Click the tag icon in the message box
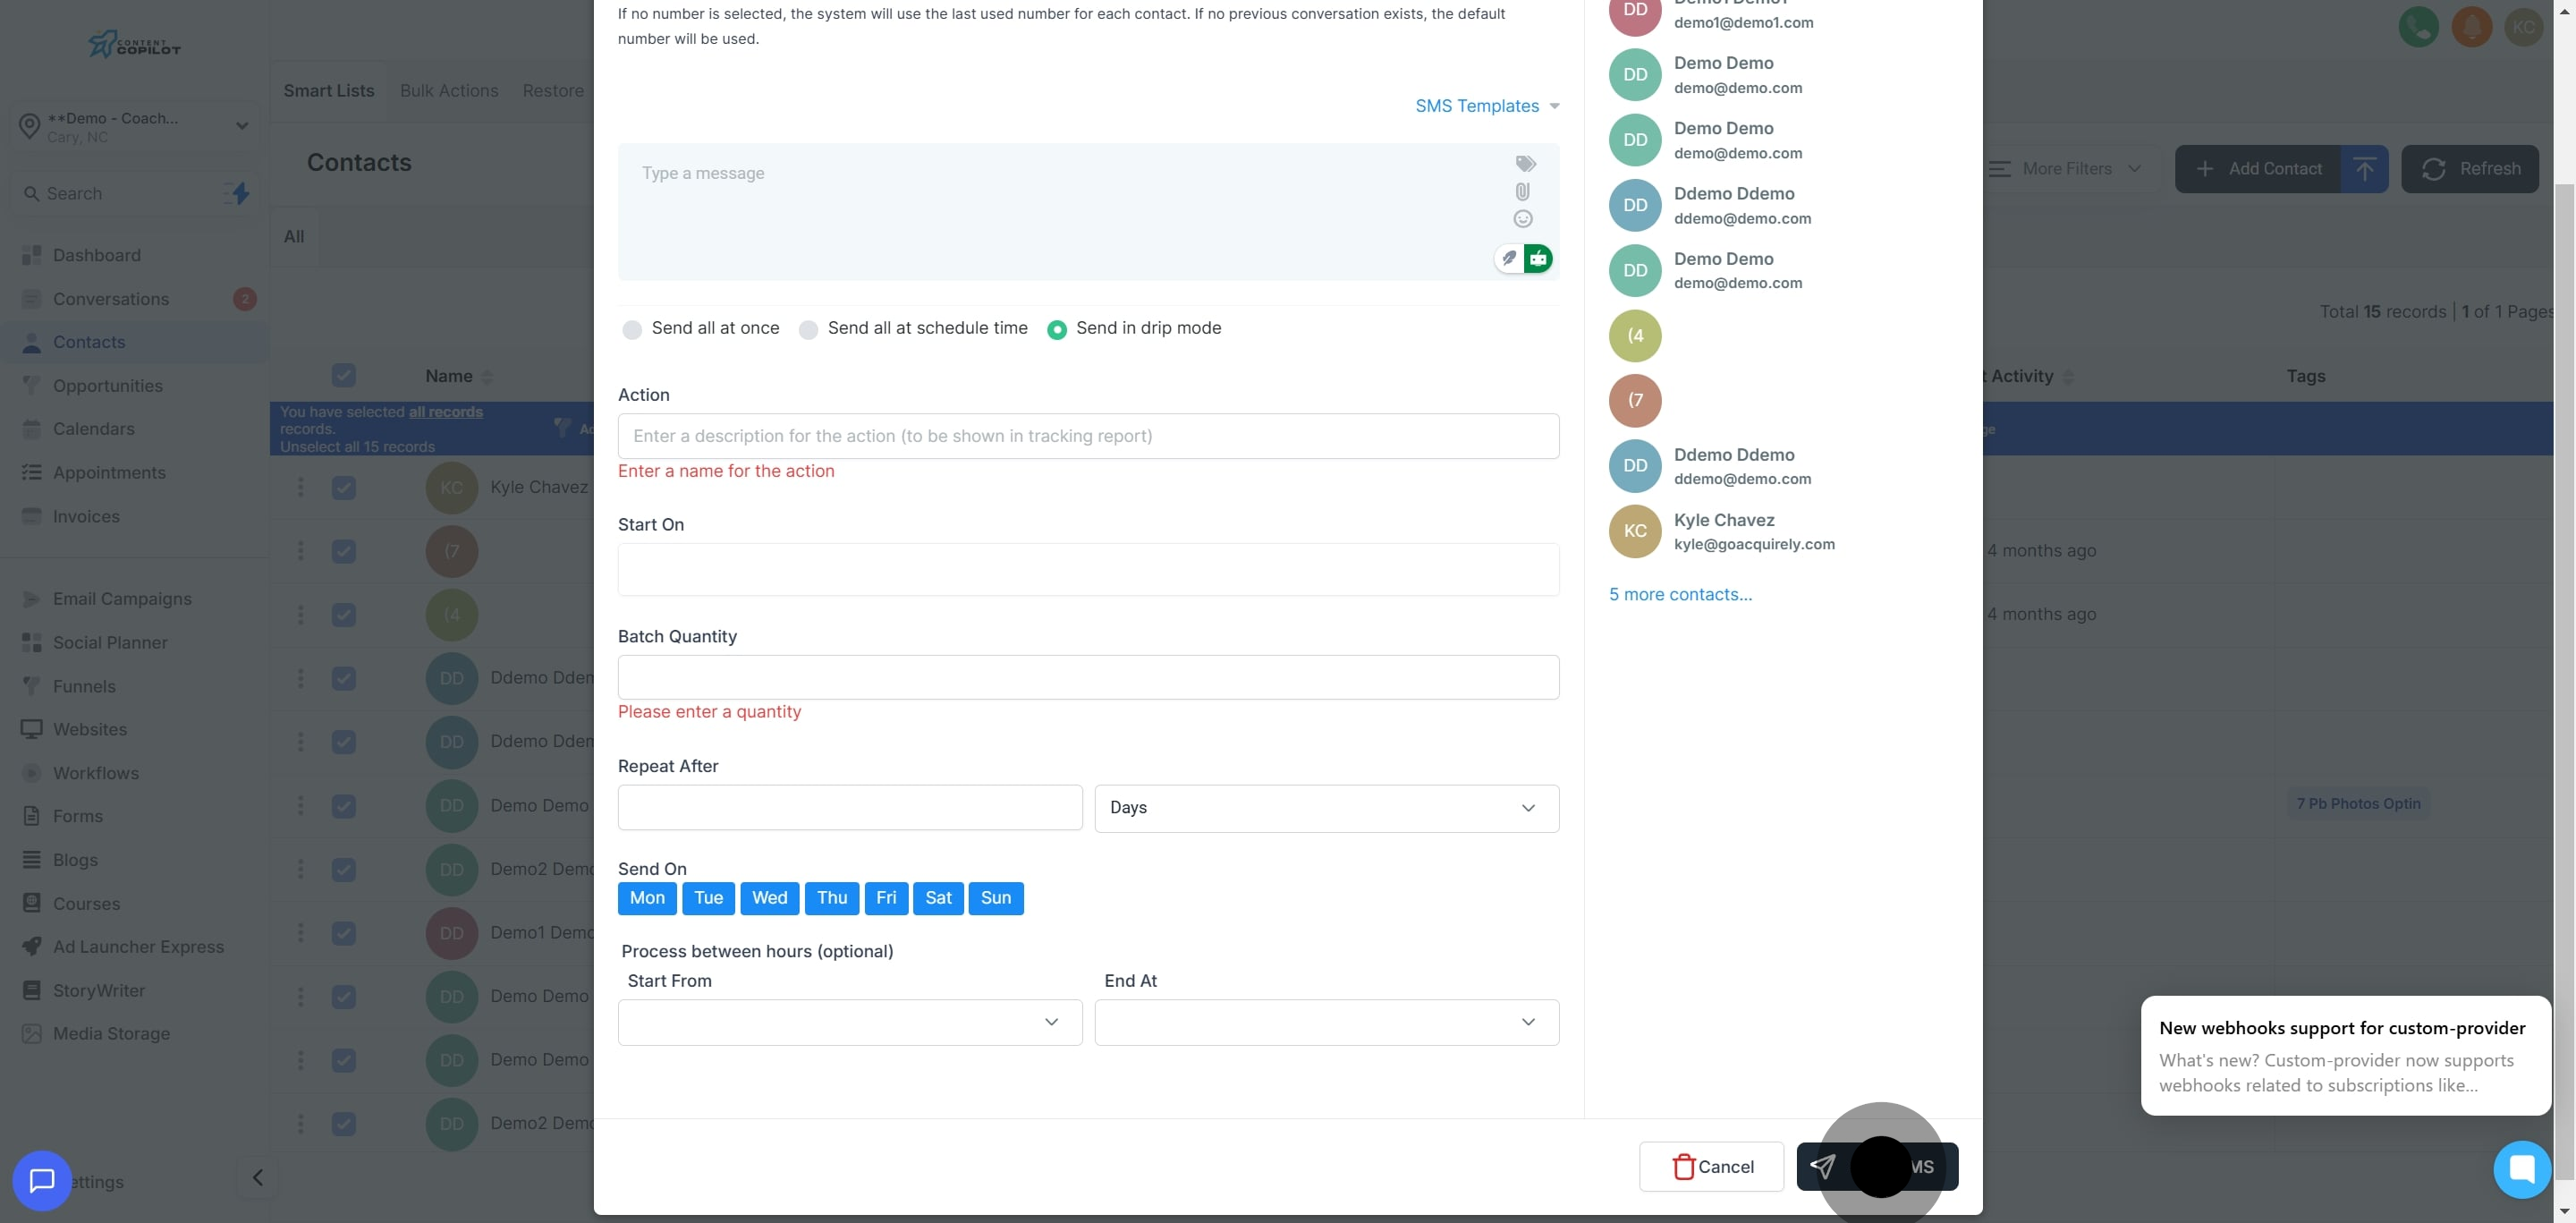Viewport: 2576px width, 1223px height. pyautogui.click(x=1525, y=163)
